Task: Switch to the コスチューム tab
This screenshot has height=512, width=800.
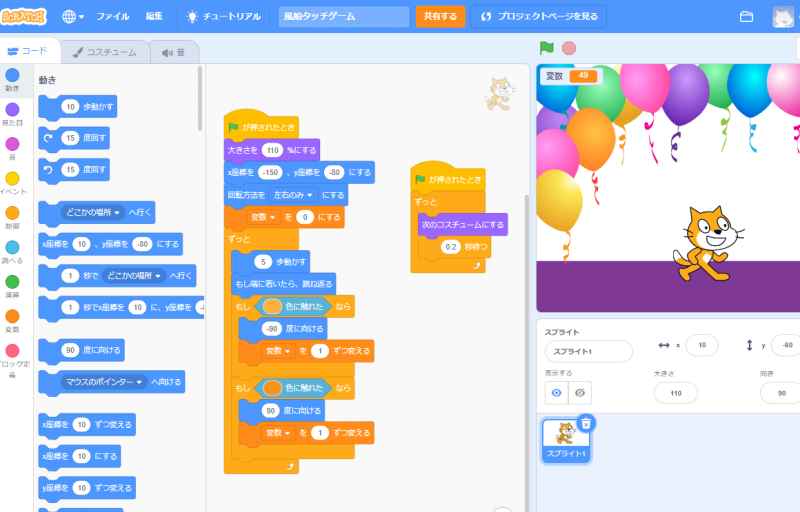Action: (x=105, y=52)
